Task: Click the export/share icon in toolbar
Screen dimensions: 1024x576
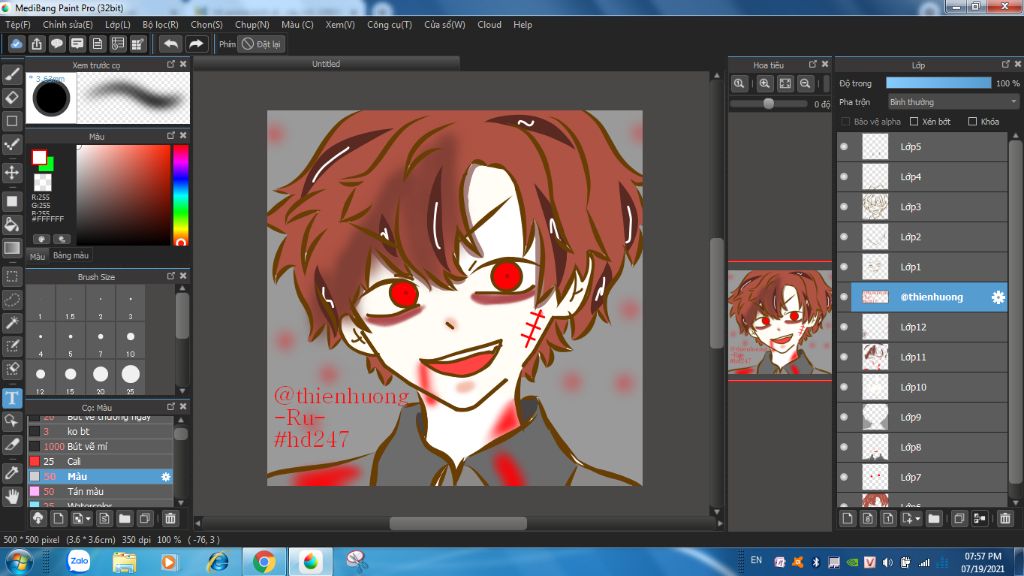Action: pyautogui.click(x=37, y=44)
